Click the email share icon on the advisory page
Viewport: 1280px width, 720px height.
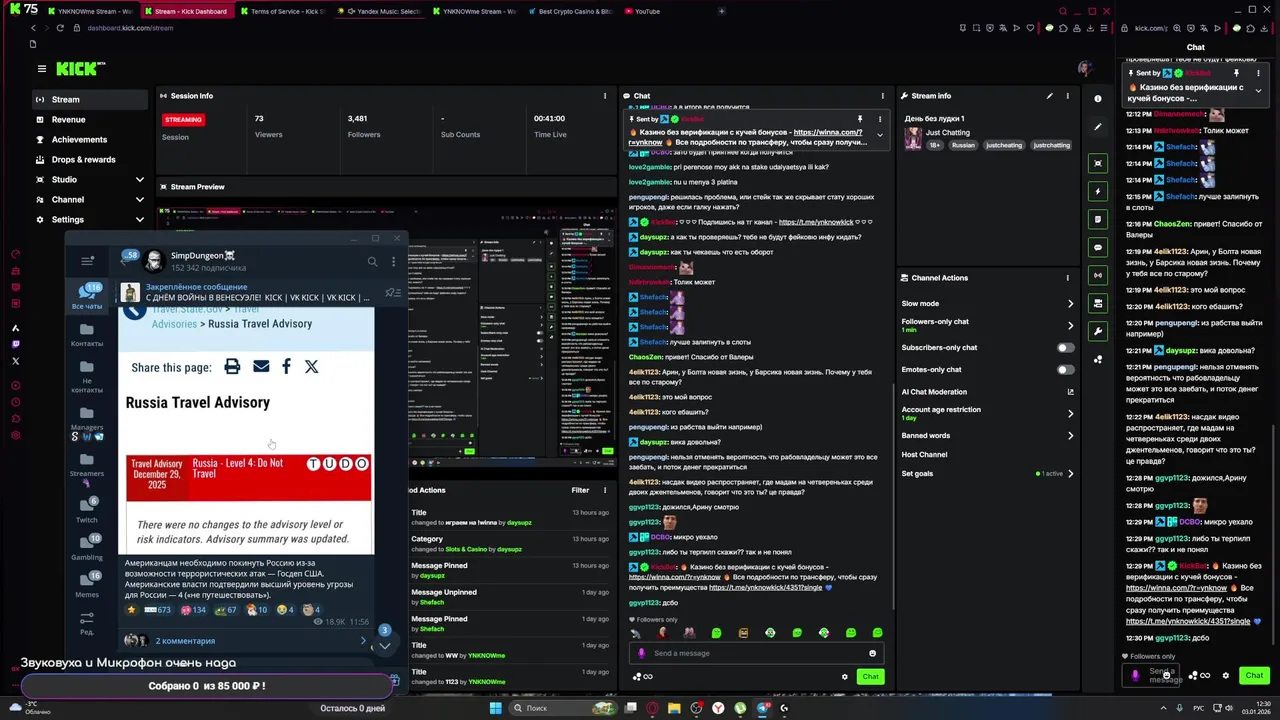(x=261, y=367)
